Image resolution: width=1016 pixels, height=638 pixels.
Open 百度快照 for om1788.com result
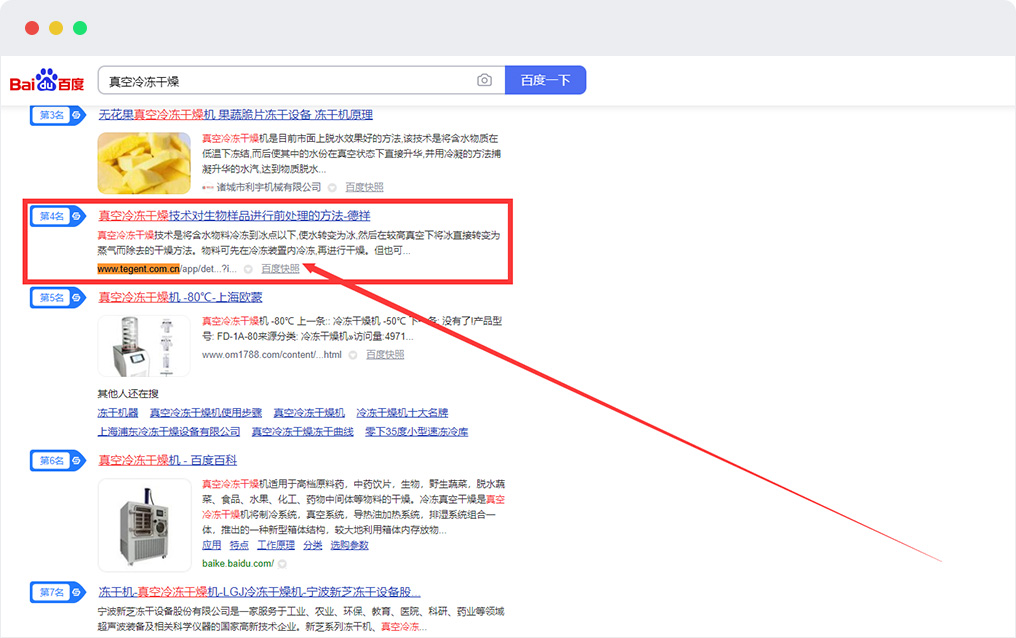click(385, 355)
